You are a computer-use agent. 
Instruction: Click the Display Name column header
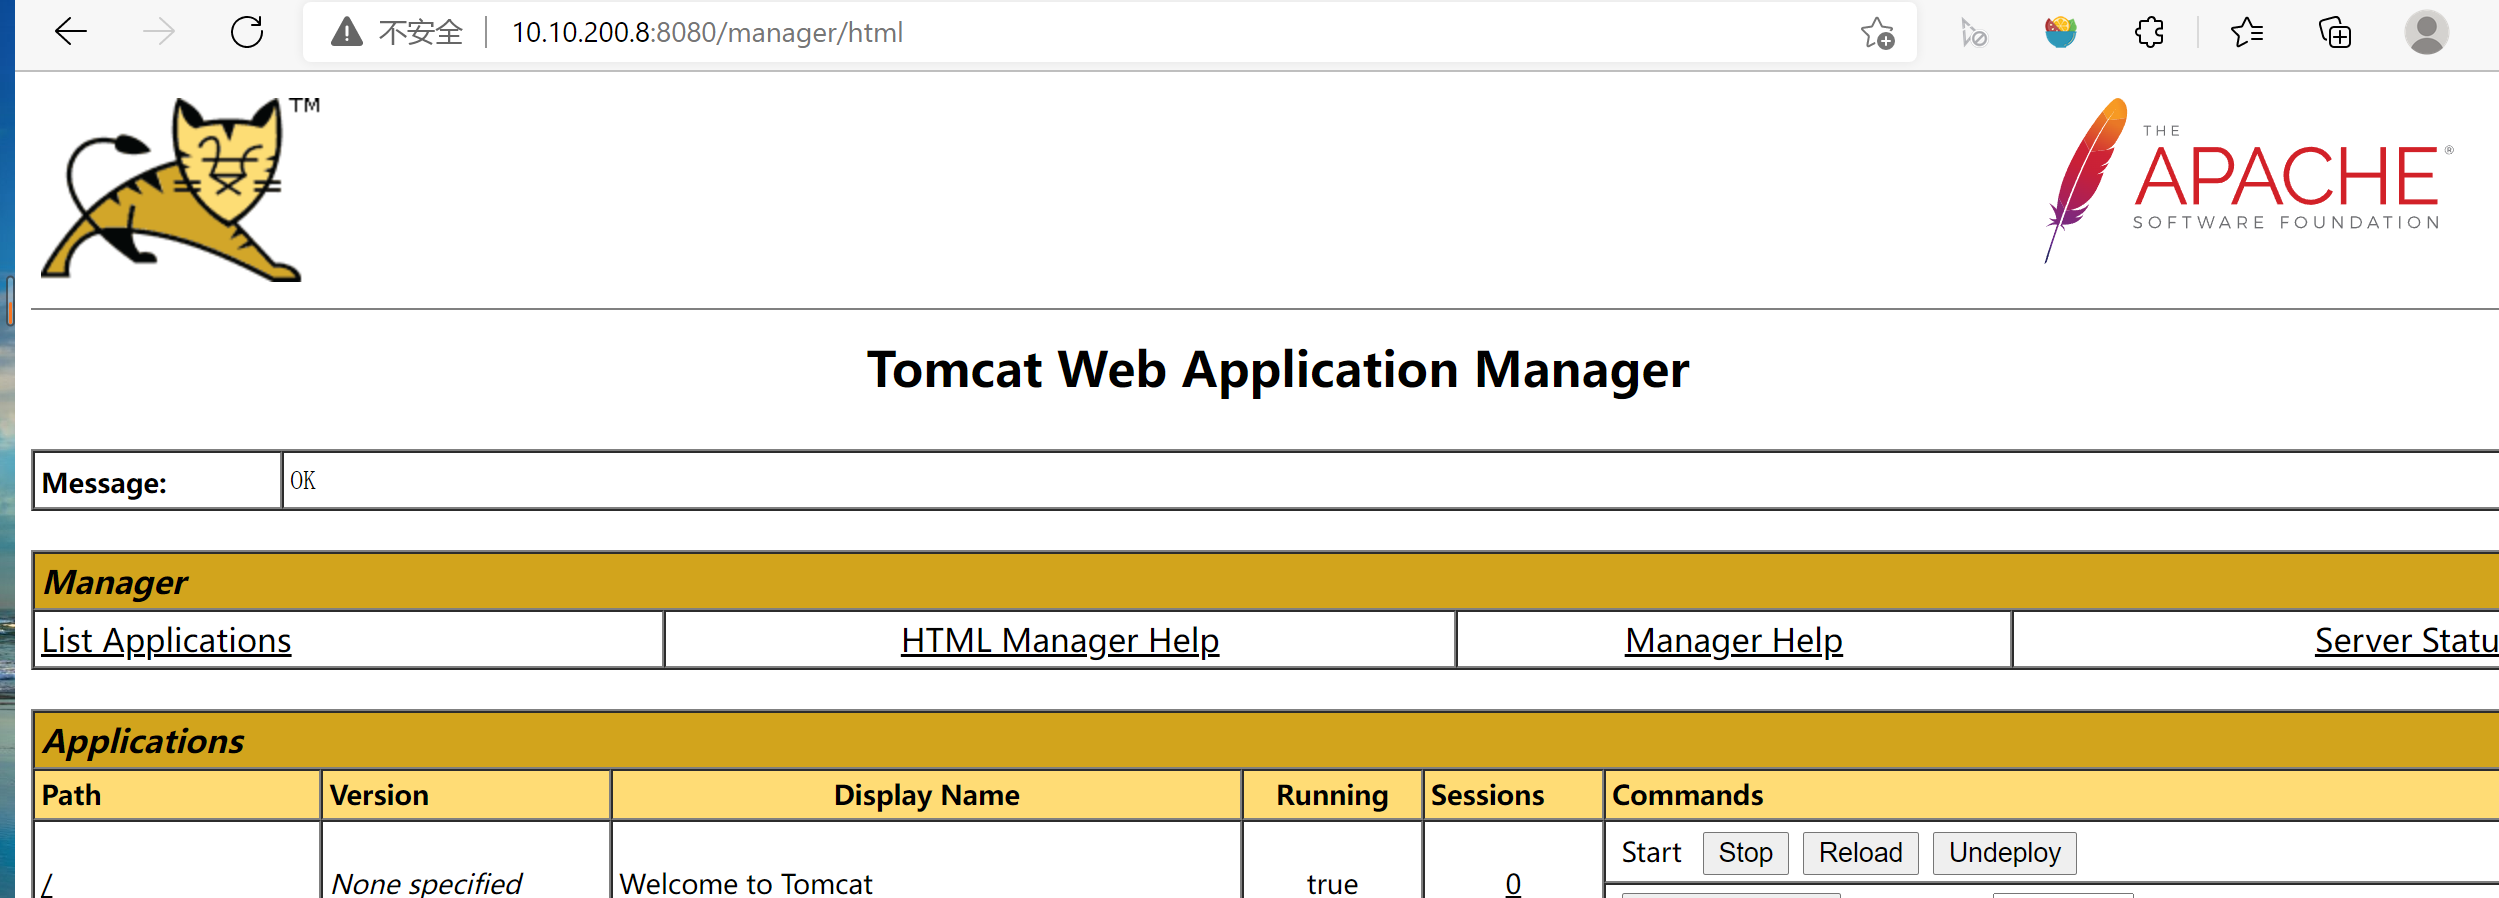[927, 795]
